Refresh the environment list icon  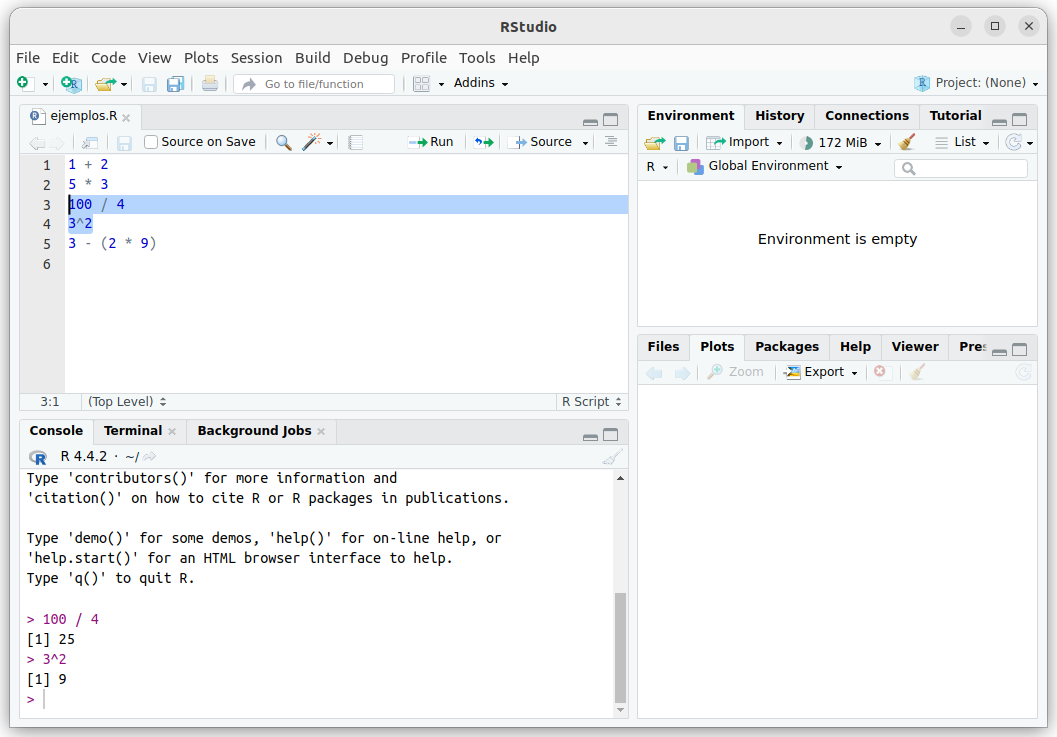tap(1013, 142)
